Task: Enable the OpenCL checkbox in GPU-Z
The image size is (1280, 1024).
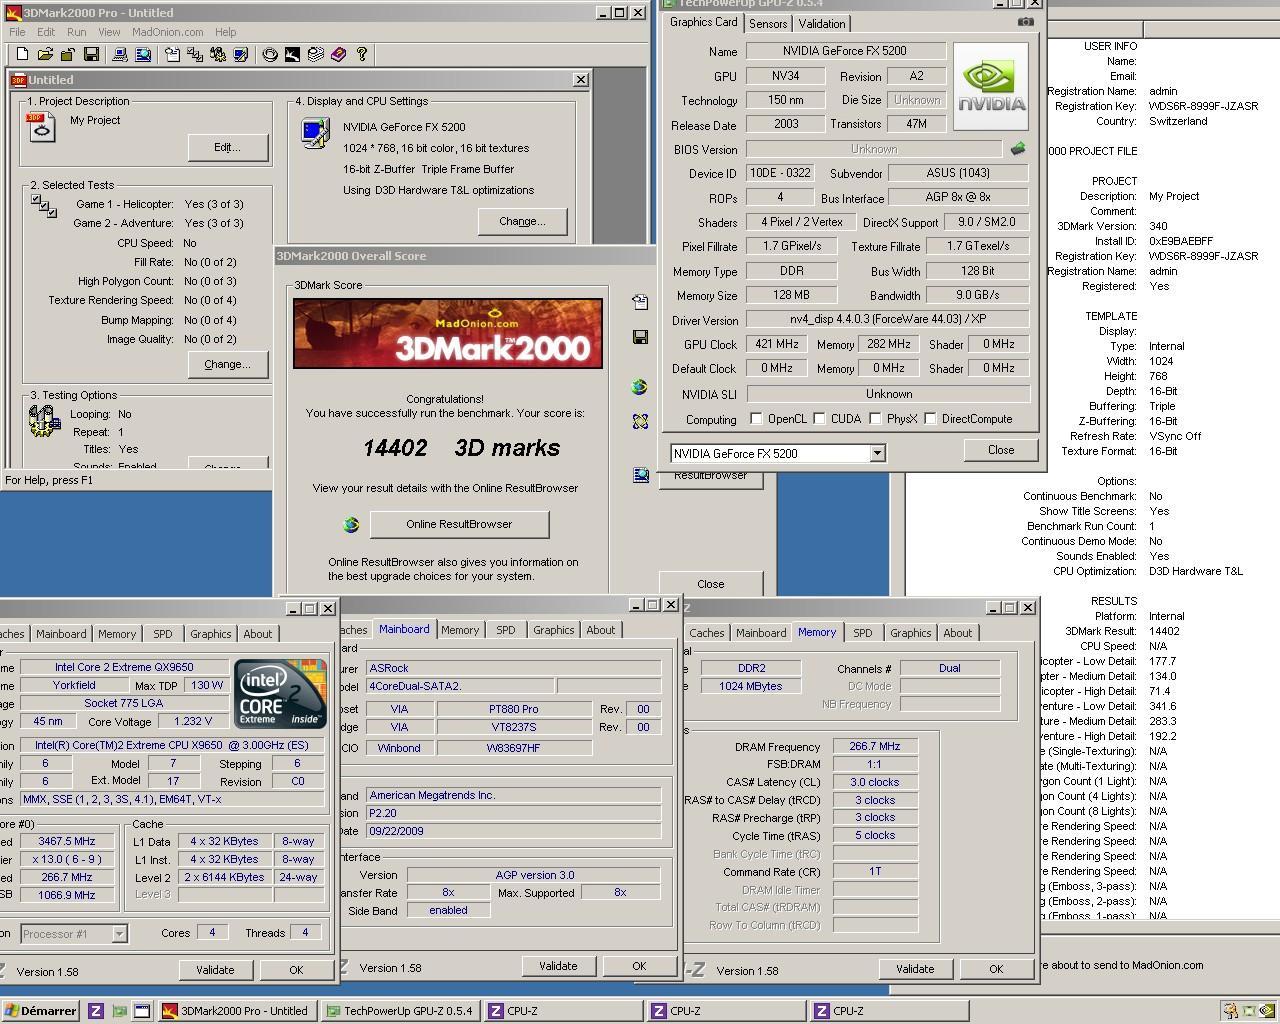Action: [756, 419]
